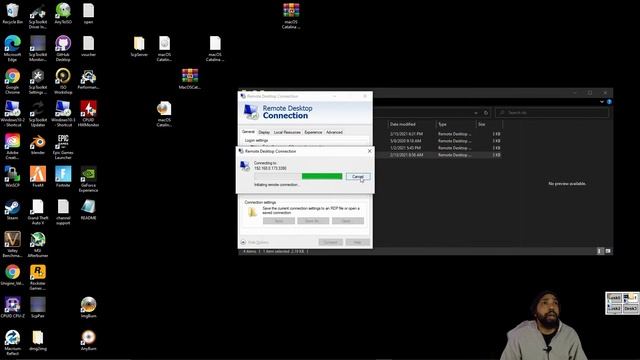Viewport: 640px width, 360px height.
Task: Sort File Explorer by Size column
Action: pyautogui.click(x=489, y=124)
